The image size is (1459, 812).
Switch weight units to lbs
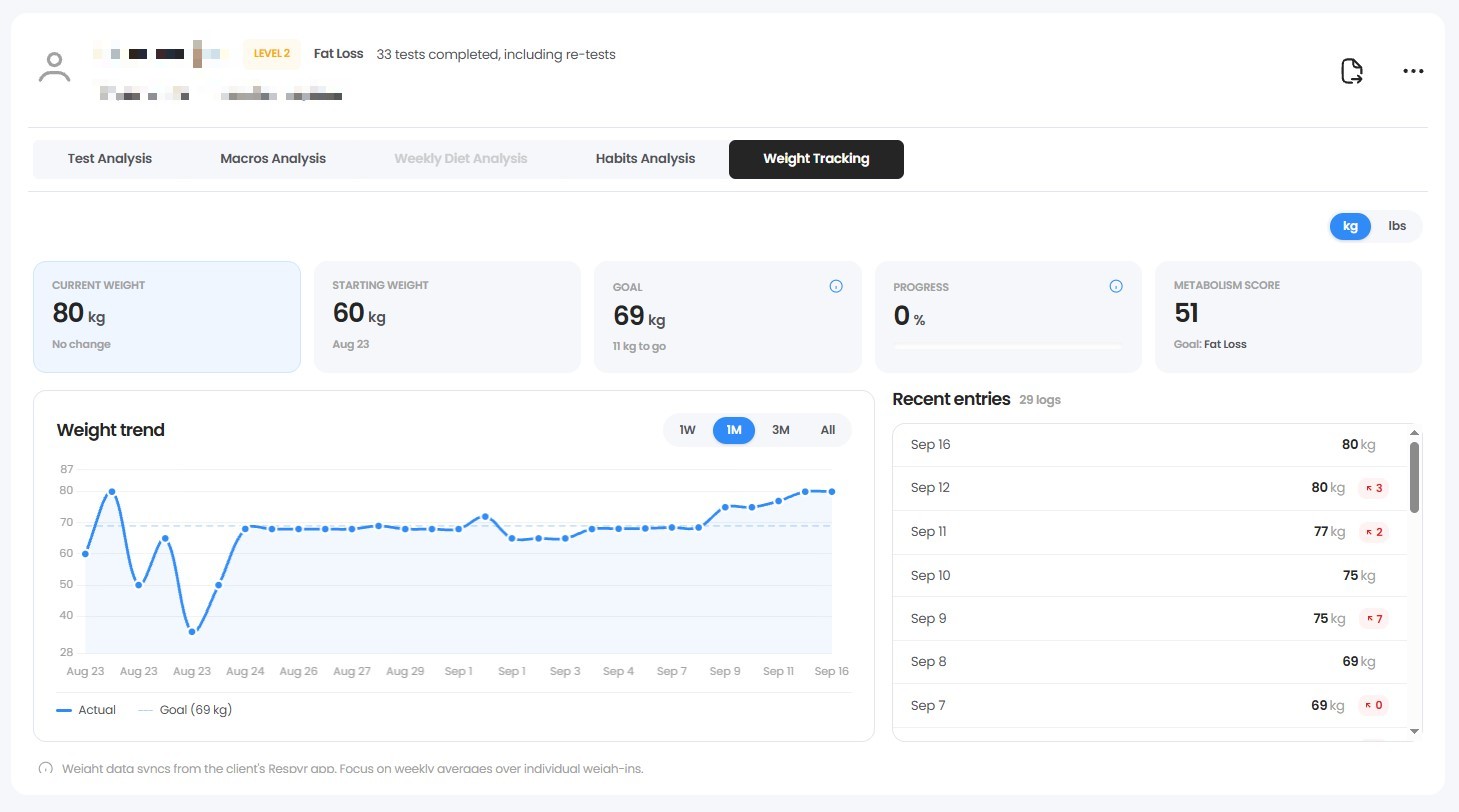1397,226
